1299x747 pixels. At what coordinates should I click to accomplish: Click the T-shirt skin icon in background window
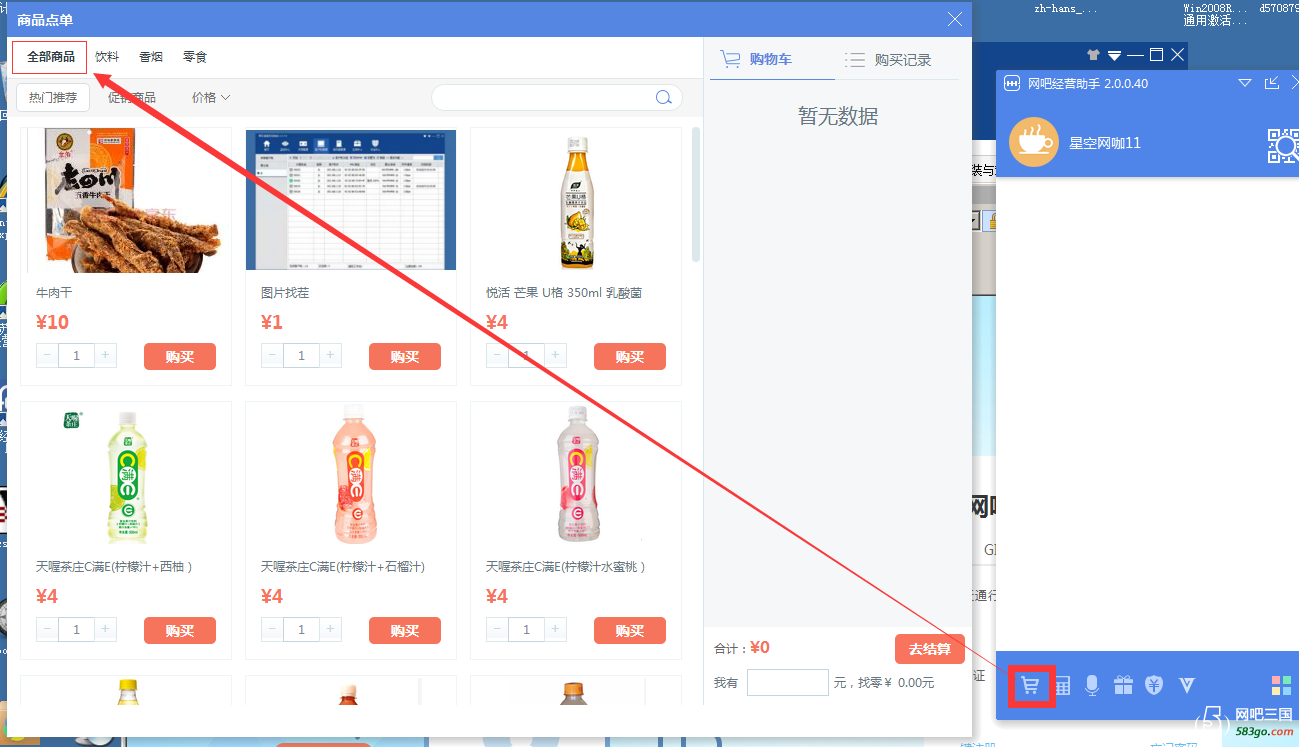coord(1092,55)
